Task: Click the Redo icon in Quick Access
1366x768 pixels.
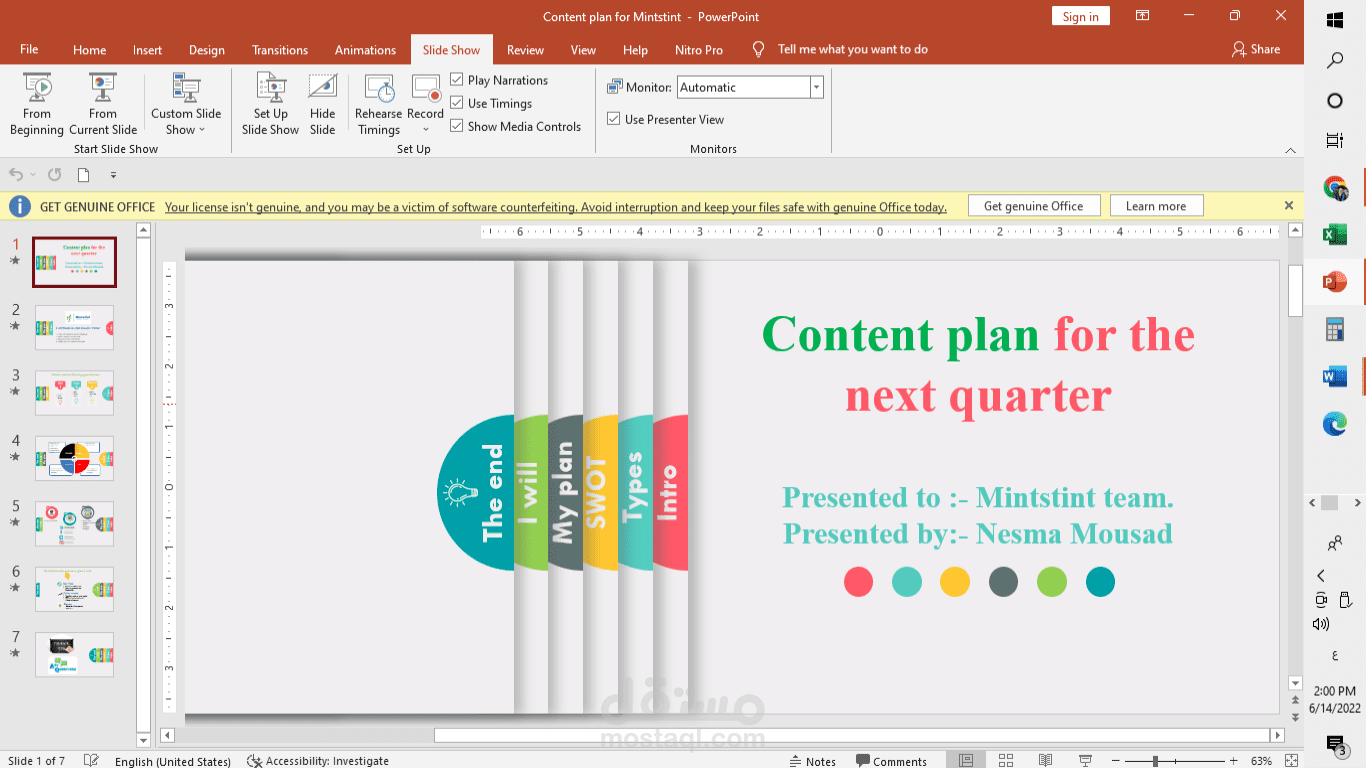Action: point(54,175)
